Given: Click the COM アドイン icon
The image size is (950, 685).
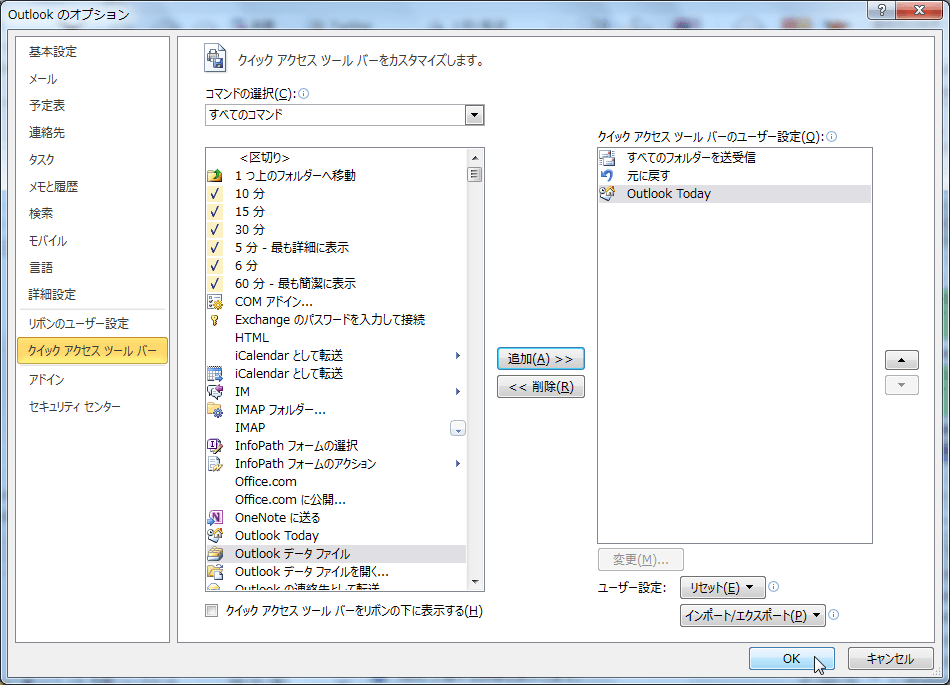Looking at the screenshot, I should [x=215, y=302].
